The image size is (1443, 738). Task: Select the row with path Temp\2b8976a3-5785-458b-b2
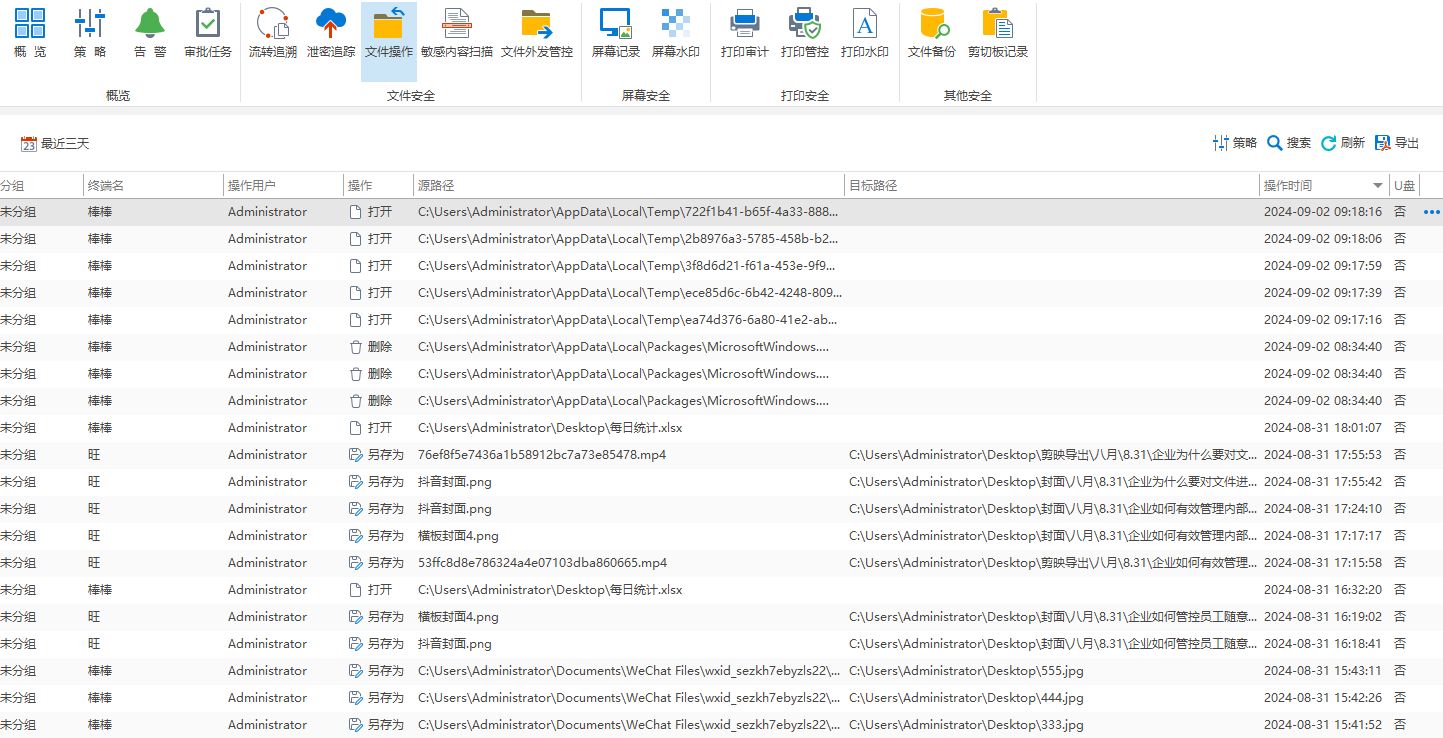[x=721, y=239]
